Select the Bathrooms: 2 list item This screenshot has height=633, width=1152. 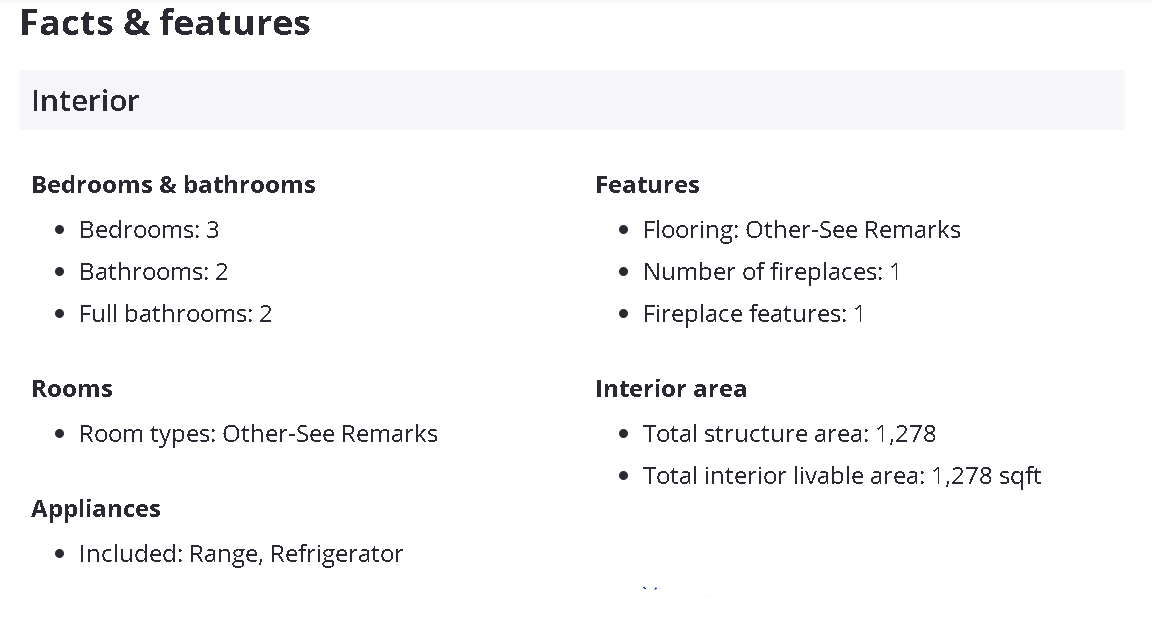(153, 272)
